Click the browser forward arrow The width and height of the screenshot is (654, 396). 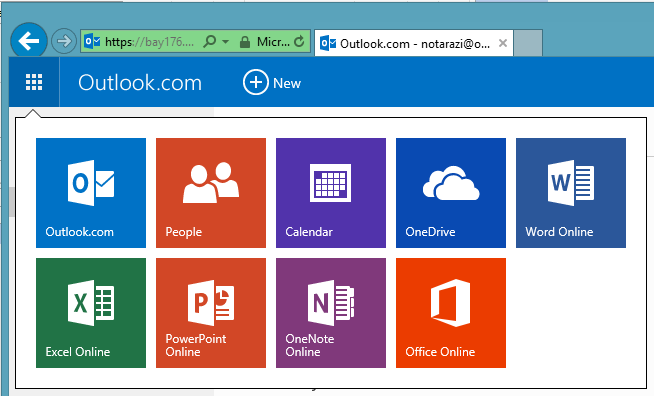(64, 41)
